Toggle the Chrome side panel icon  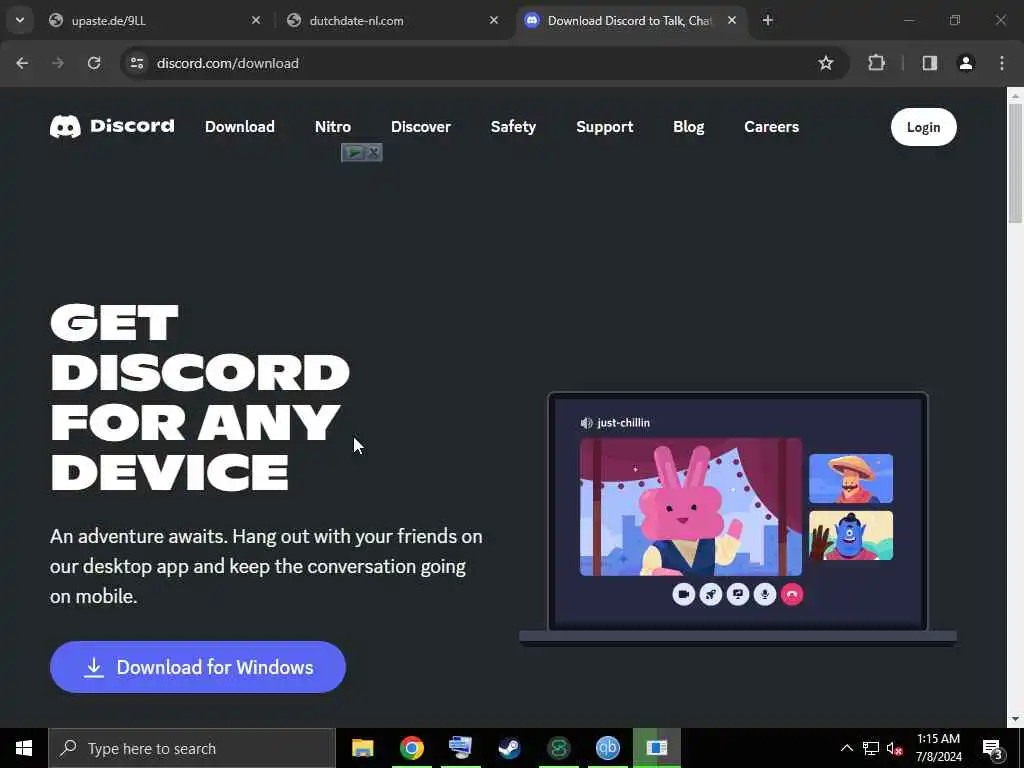tap(930, 63)
